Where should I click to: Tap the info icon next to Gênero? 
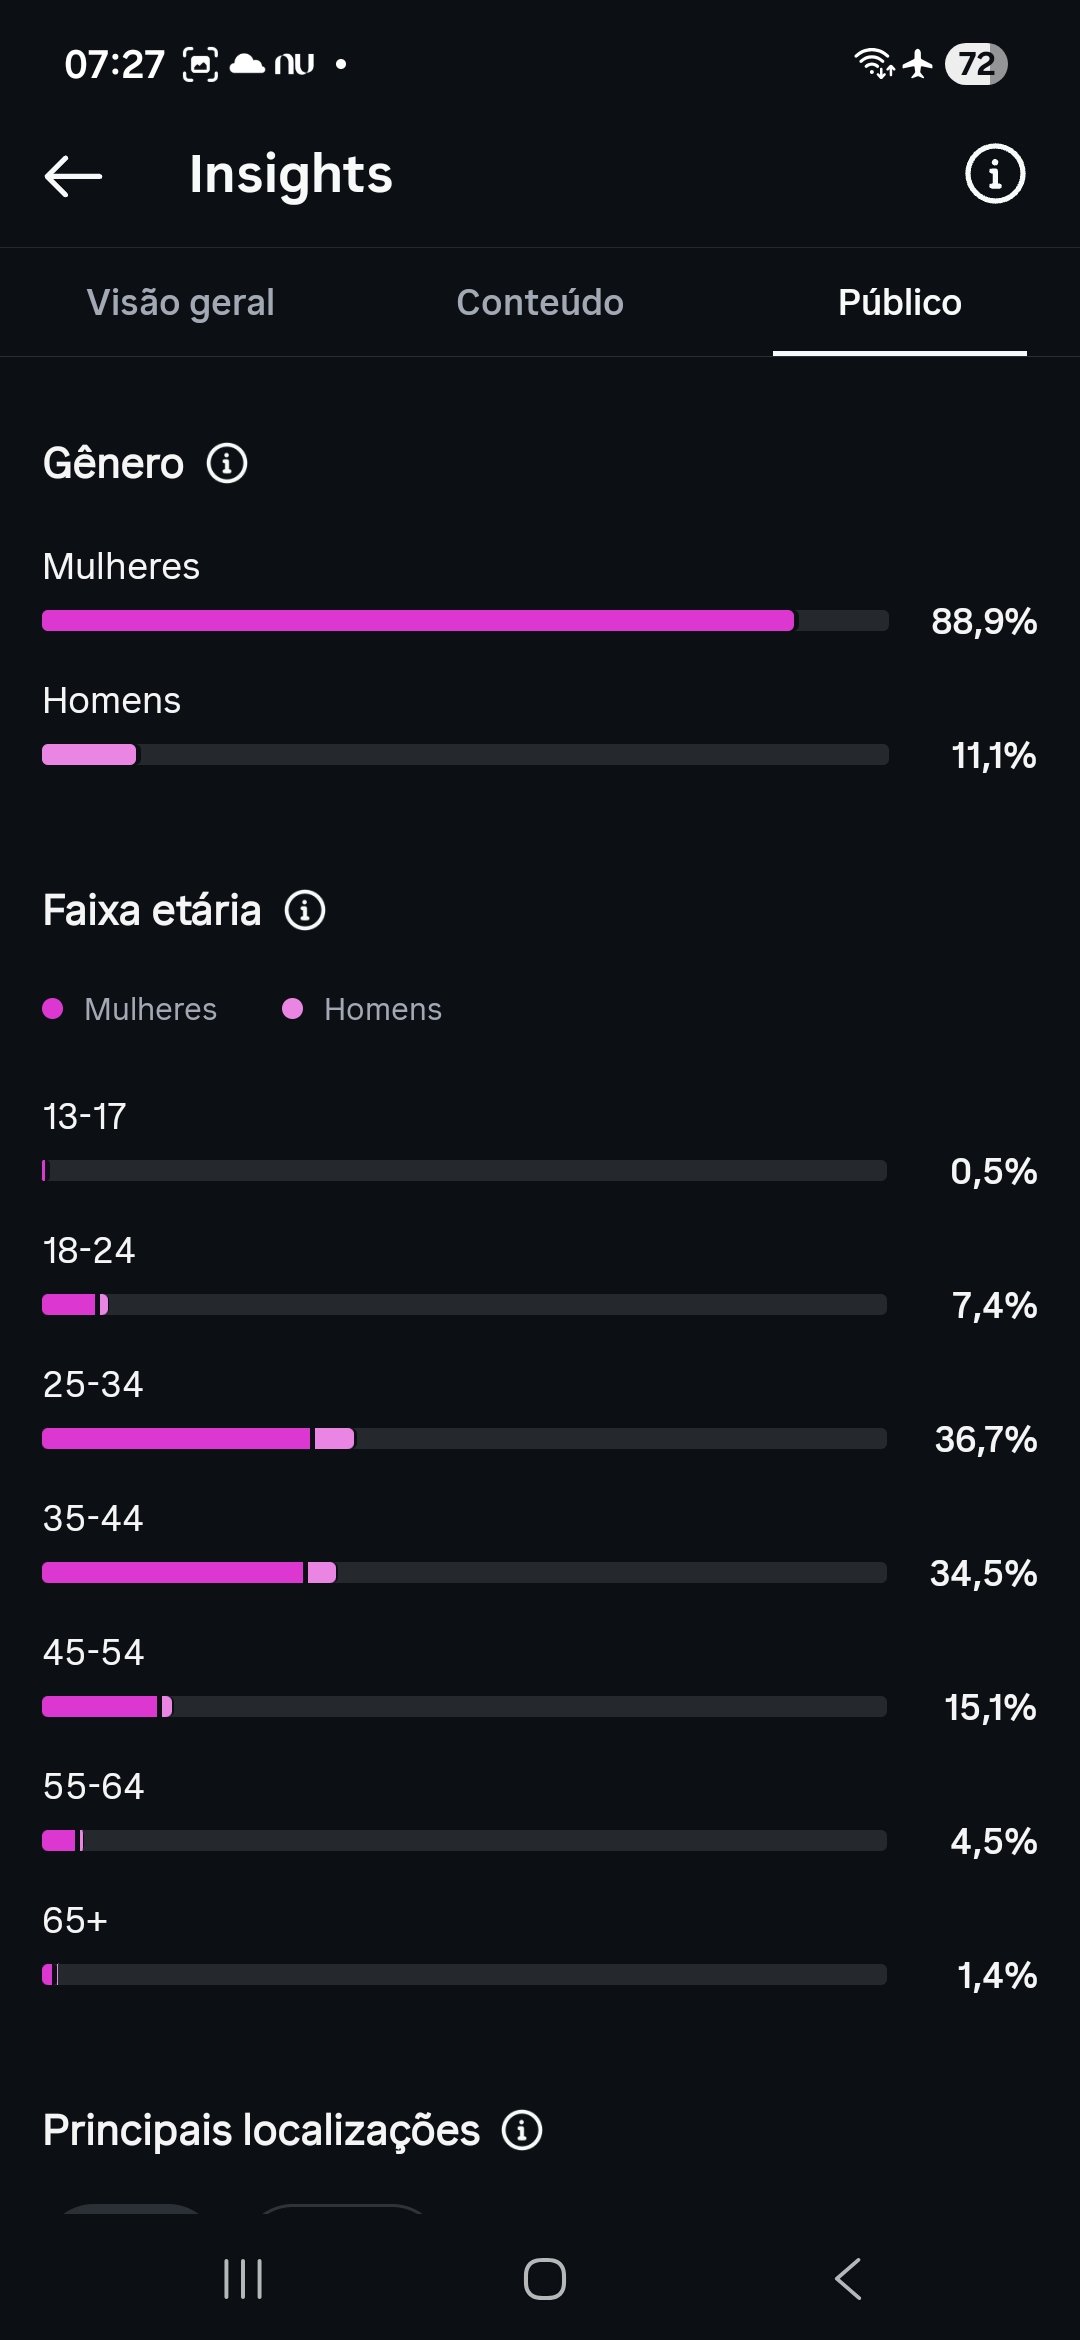tap(227, 464)
